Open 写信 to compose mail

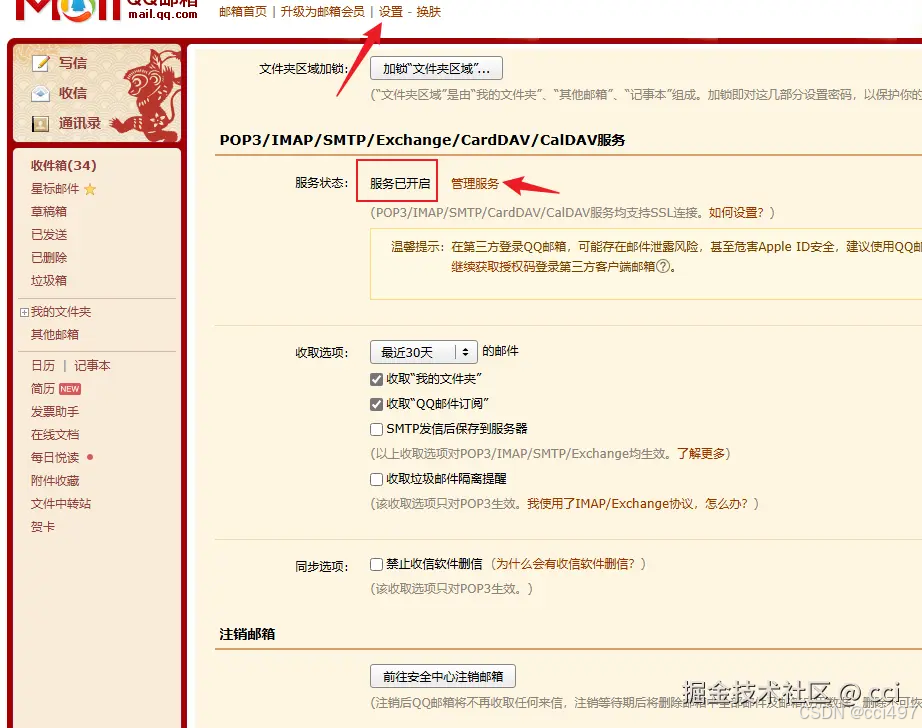click(x=72, y=63)
